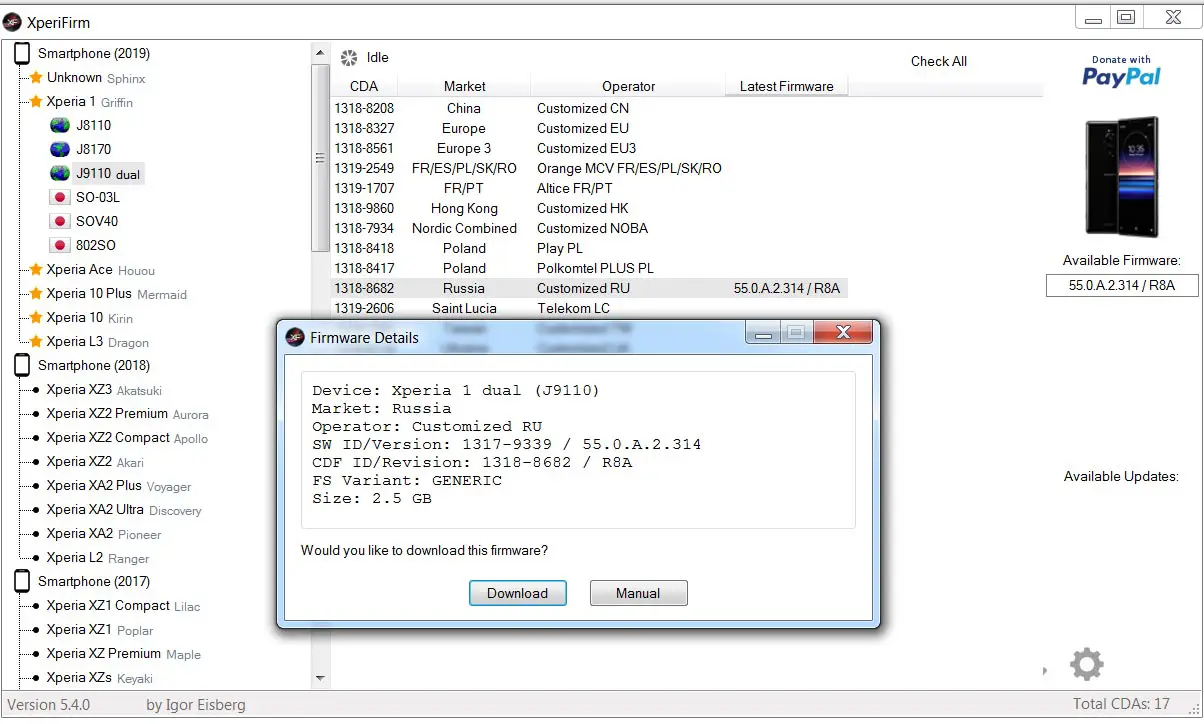1204x724 pixels.
Task: Select the 1318-8208 China firmware row
Action: (590, 108)
